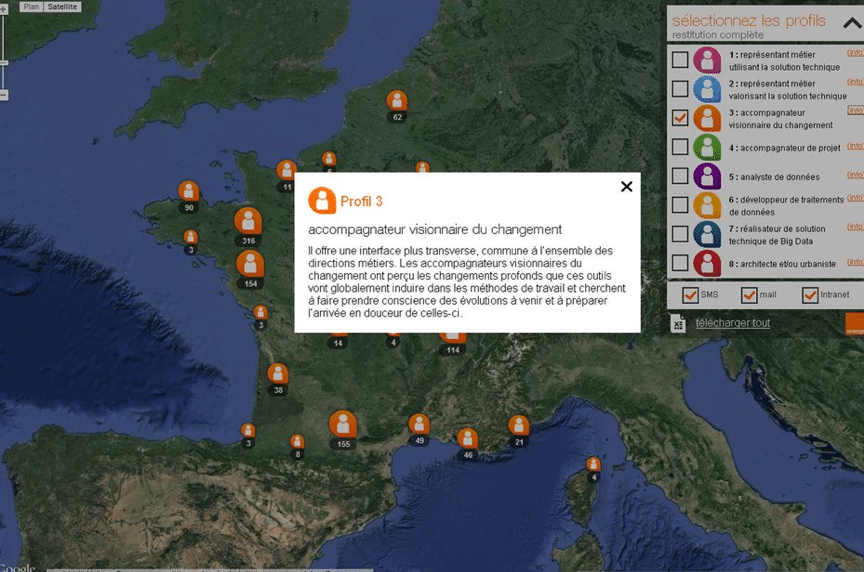Open info for profile 1 représentant métier
Viewport: 864px width, 572px height.
pos(855,53)
